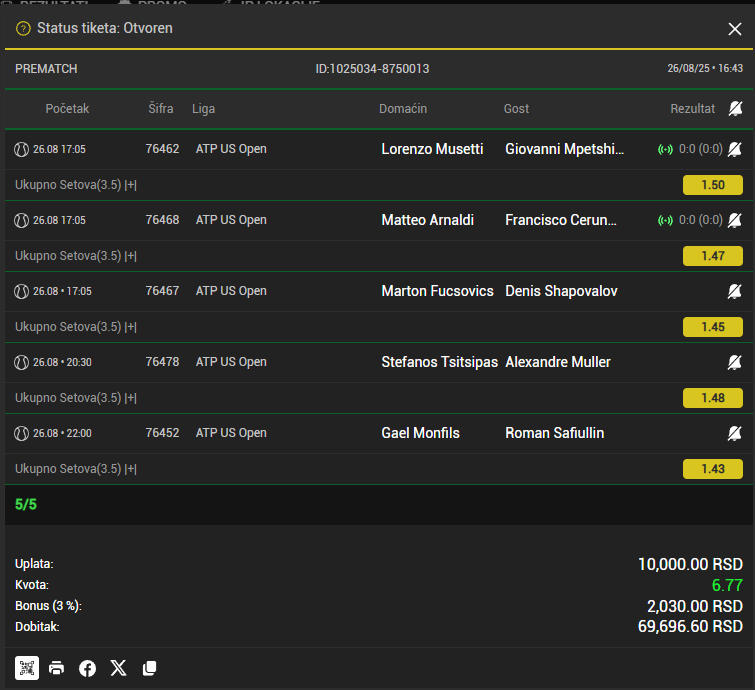The width and height of the screenshot is (755, 690).
Task: Click the Gost column header
Action: click(516, 109)
